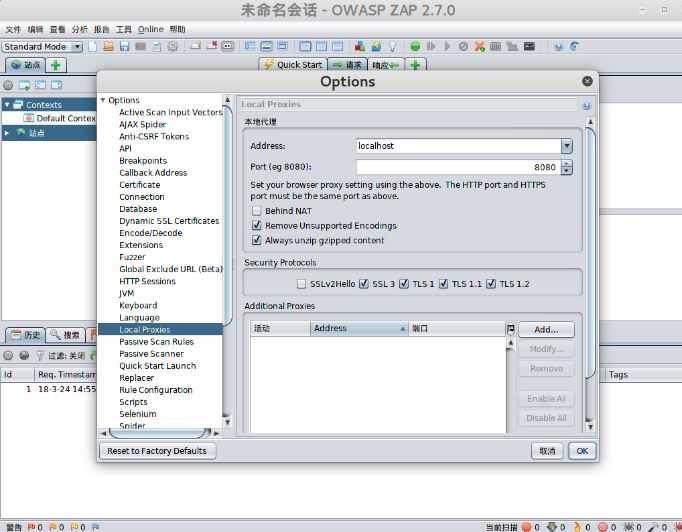Image resolution: width=682 pixels, height=532 pixels.
Task: Open the Online menu
Action: pos(150,29)
